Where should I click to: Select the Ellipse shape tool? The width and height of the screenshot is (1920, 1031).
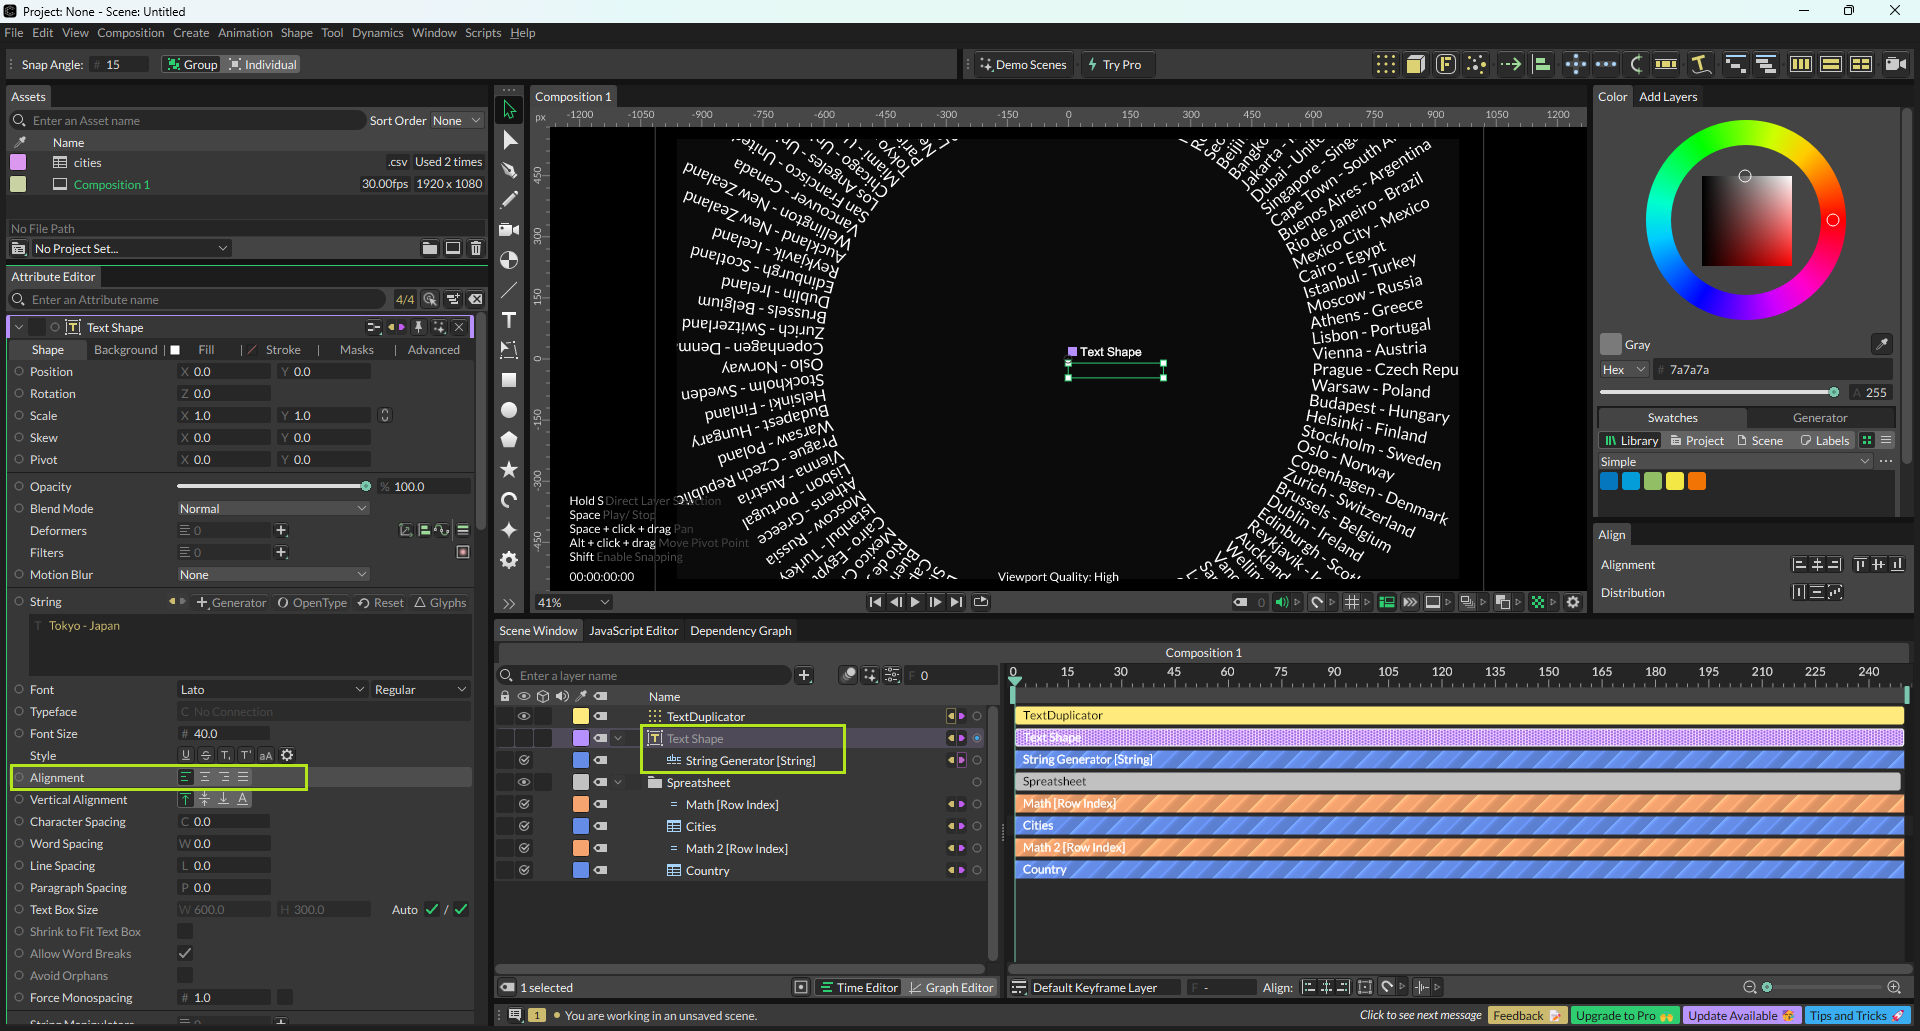(509, 410)
